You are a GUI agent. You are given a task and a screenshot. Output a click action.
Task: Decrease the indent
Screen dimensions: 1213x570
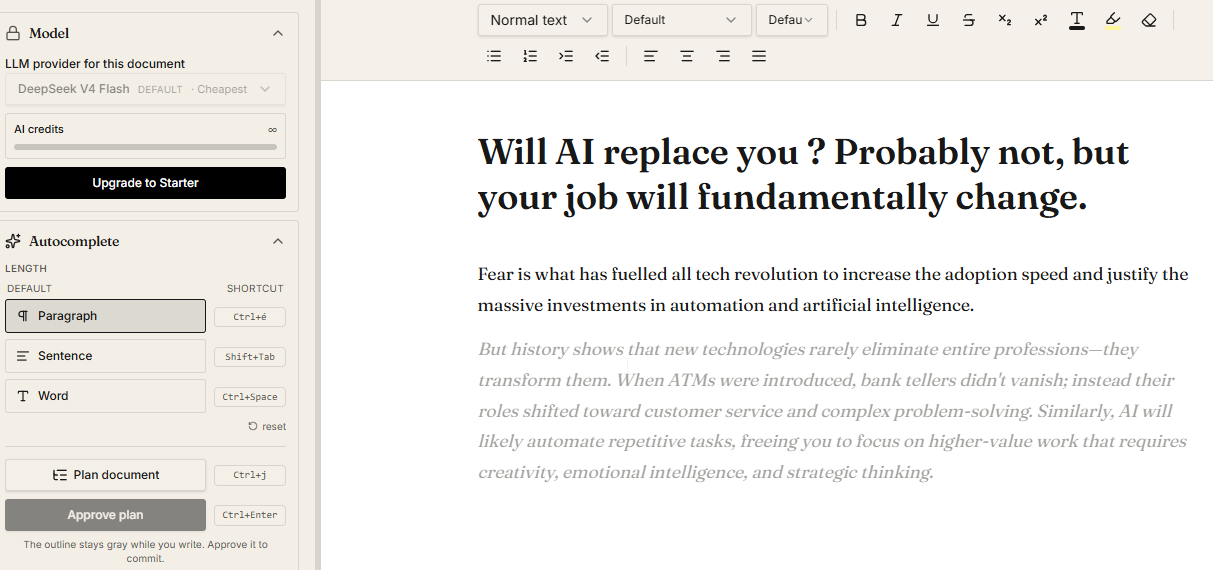(x=602, y=56)
